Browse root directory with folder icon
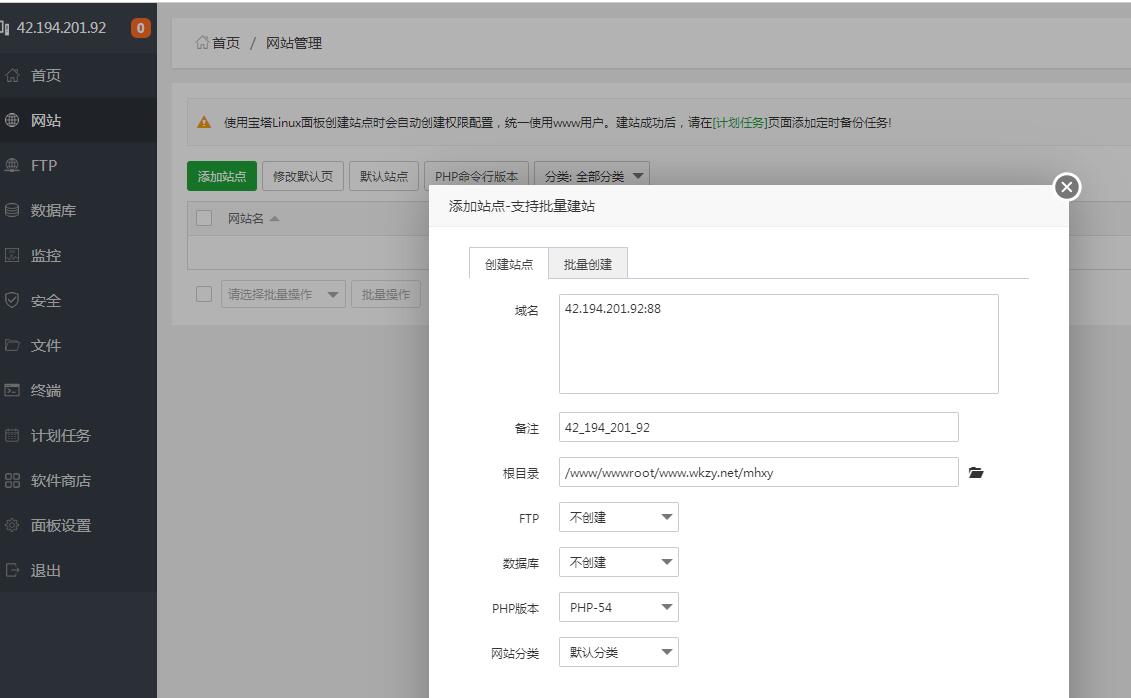 [x=976, y=473]
